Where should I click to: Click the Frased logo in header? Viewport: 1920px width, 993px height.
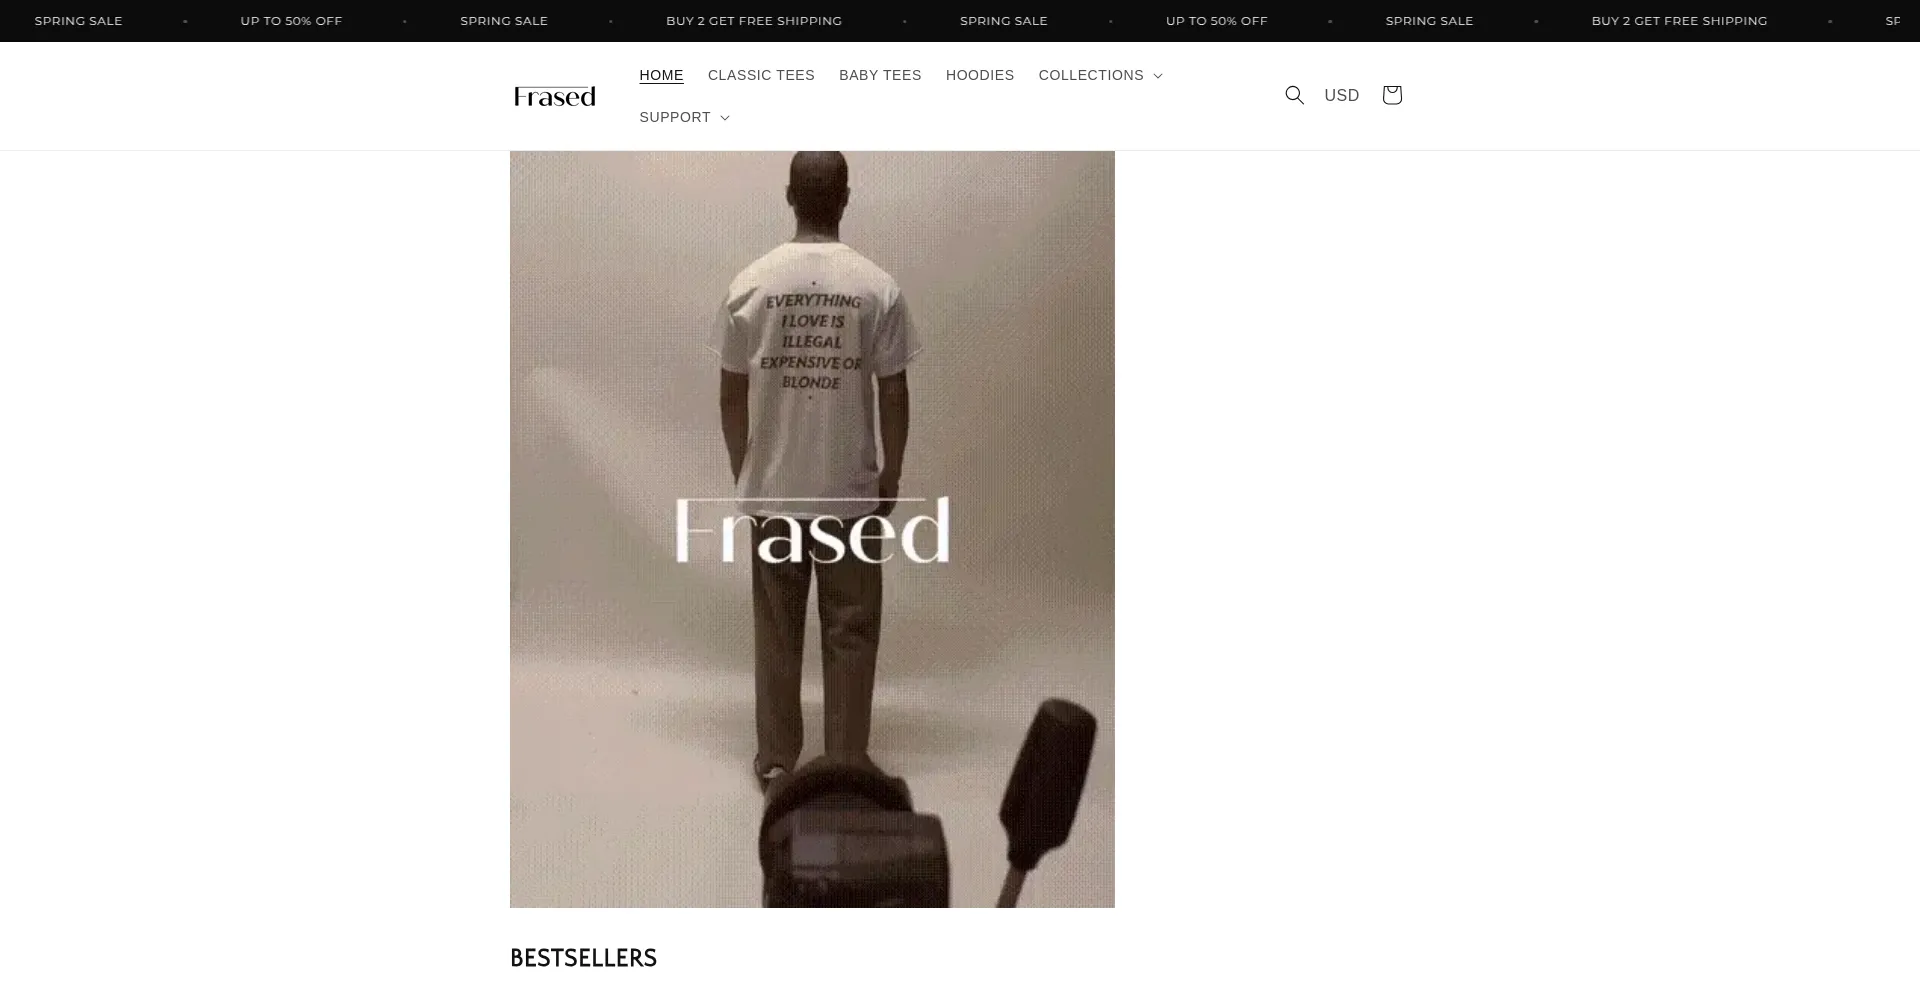[554, 96]
